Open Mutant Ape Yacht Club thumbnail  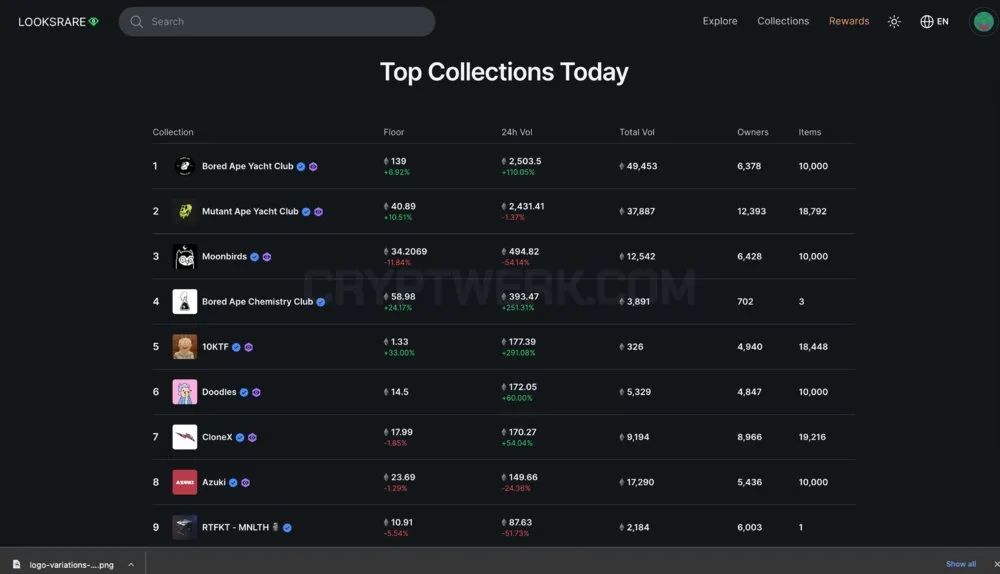184,211
